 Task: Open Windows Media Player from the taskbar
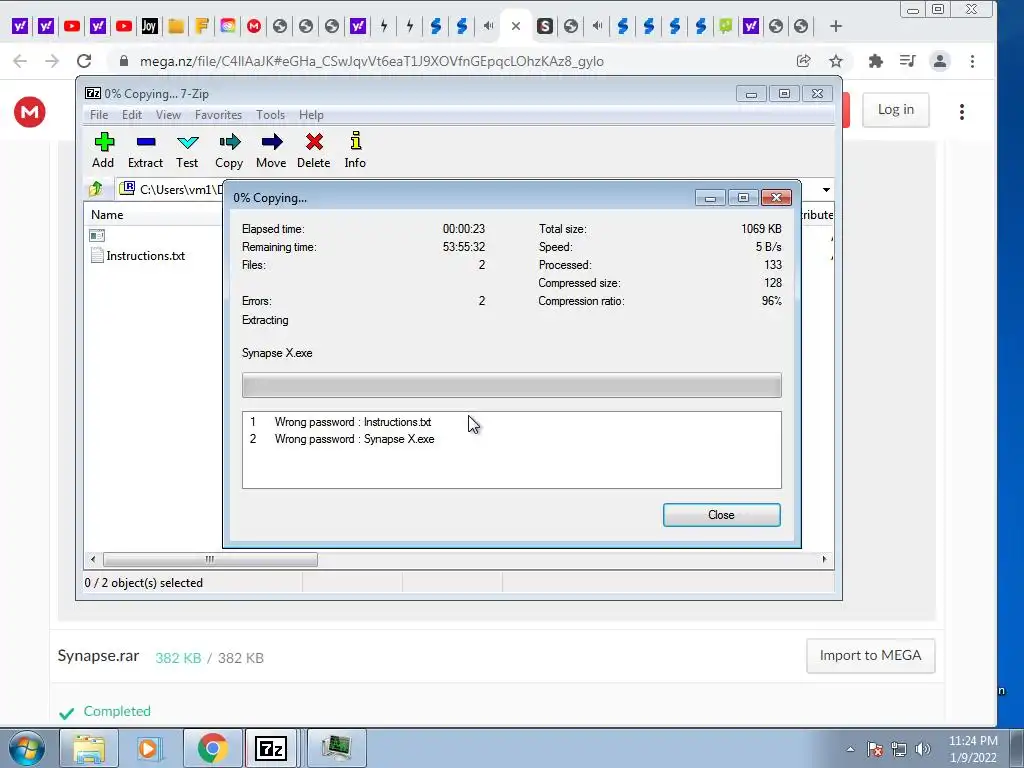point(149,748)
